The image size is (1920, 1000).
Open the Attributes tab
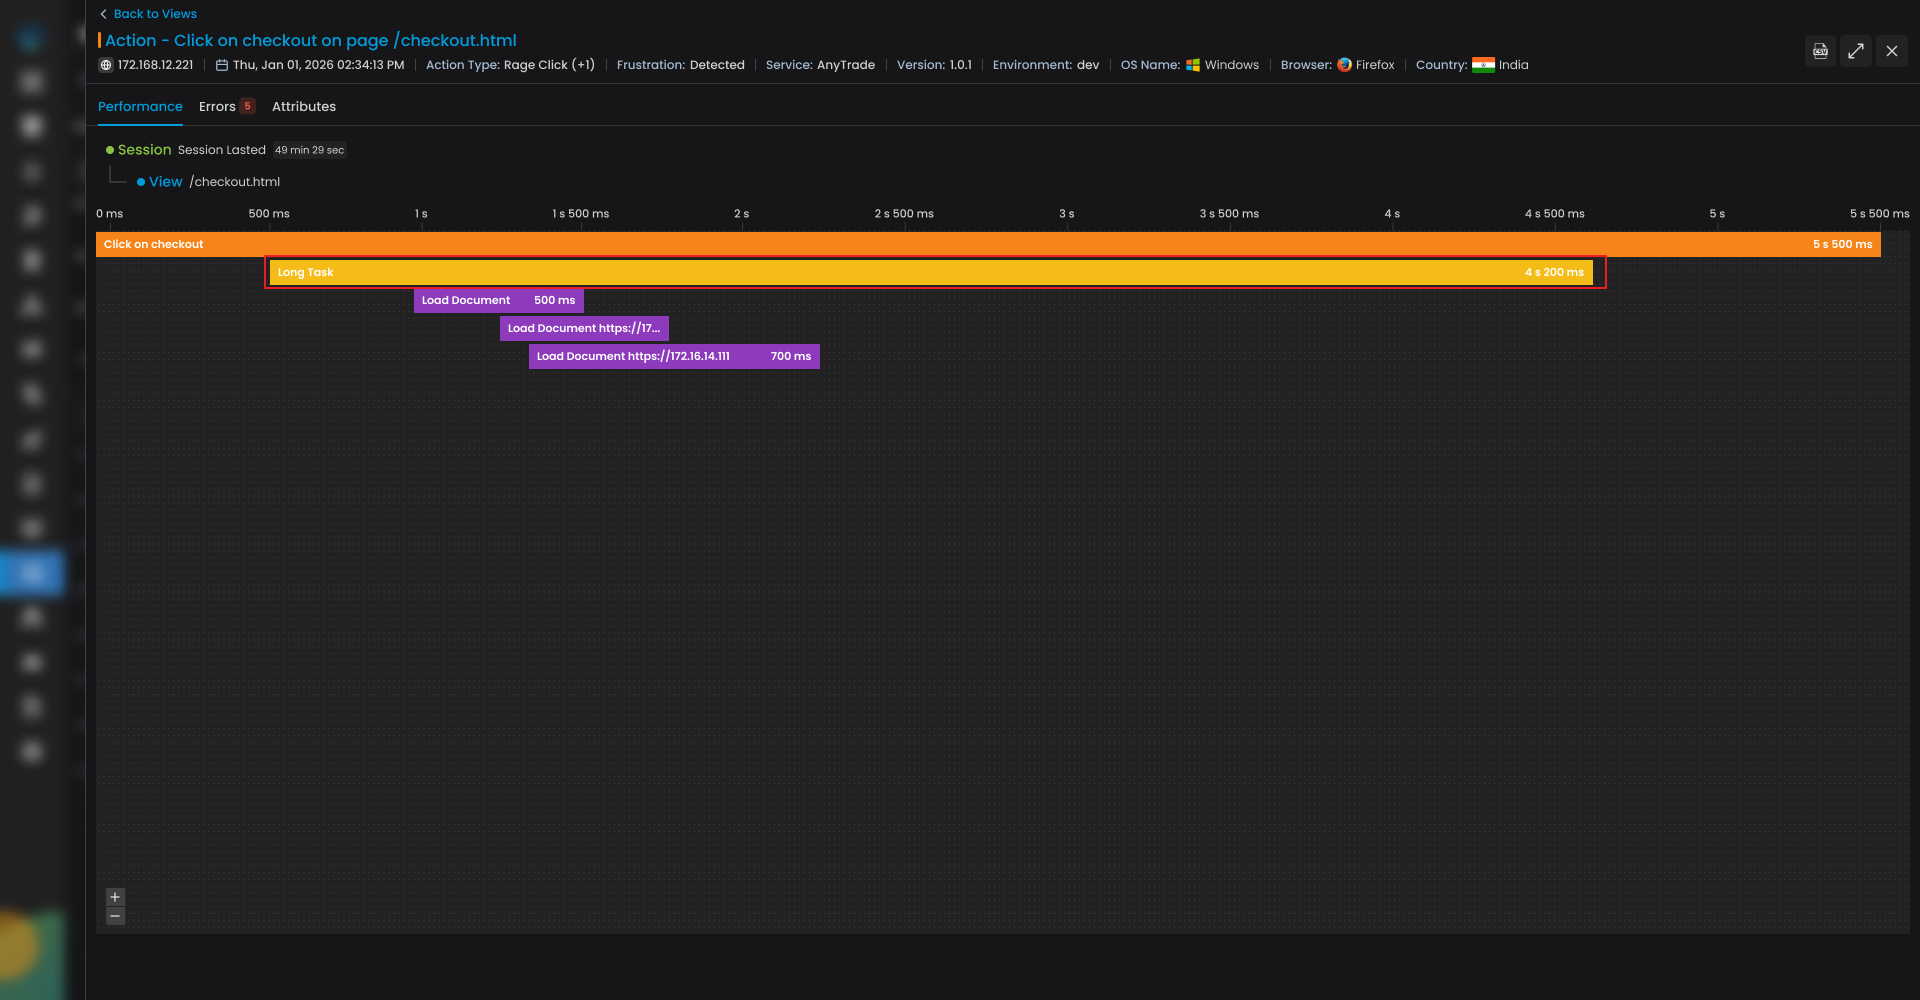[x=304, y=107]
